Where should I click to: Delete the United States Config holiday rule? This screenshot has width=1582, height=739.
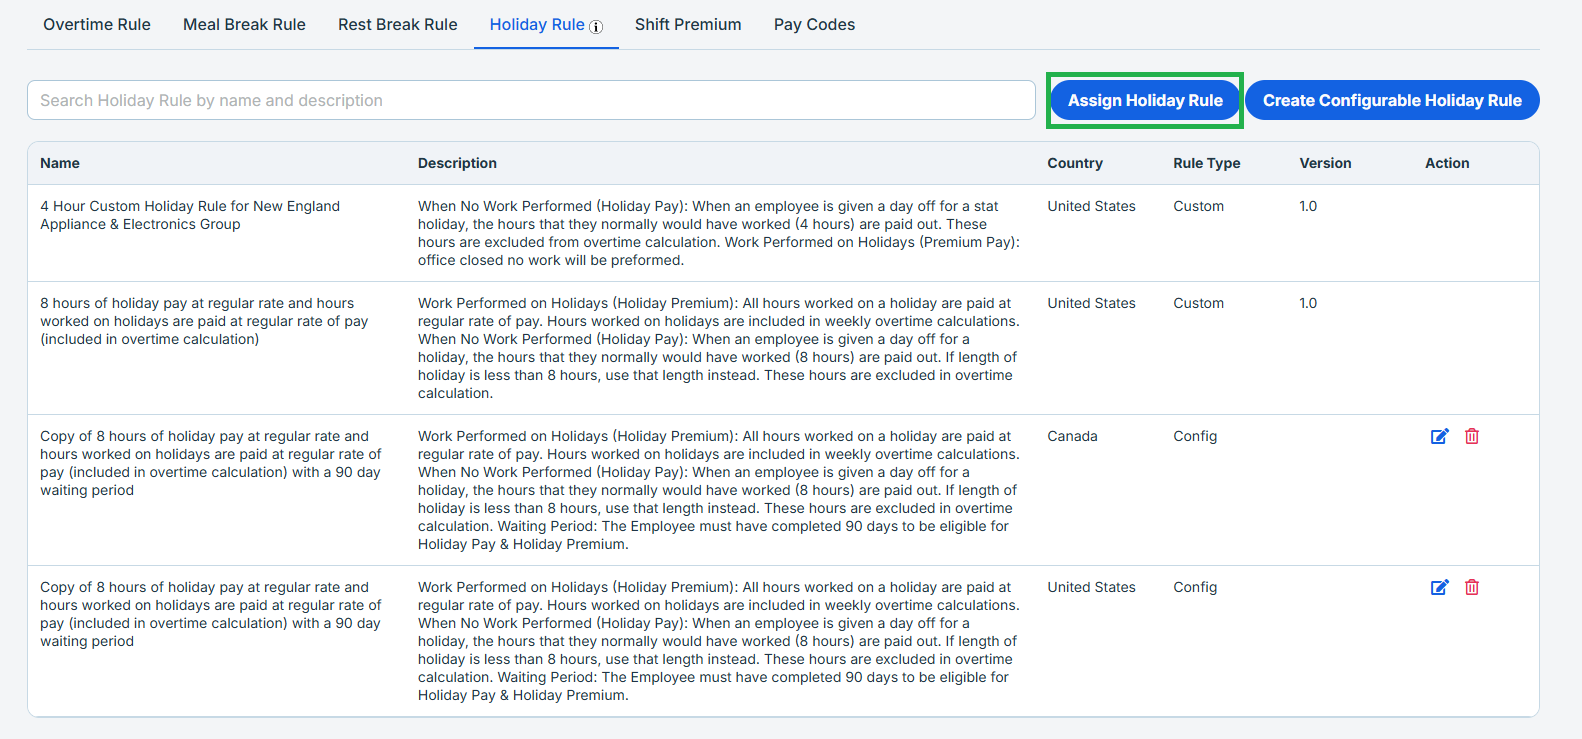pos(1472,587)
